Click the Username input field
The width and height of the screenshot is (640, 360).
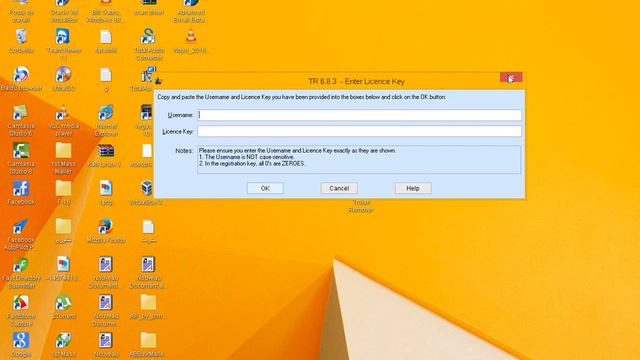coord(359,115)
